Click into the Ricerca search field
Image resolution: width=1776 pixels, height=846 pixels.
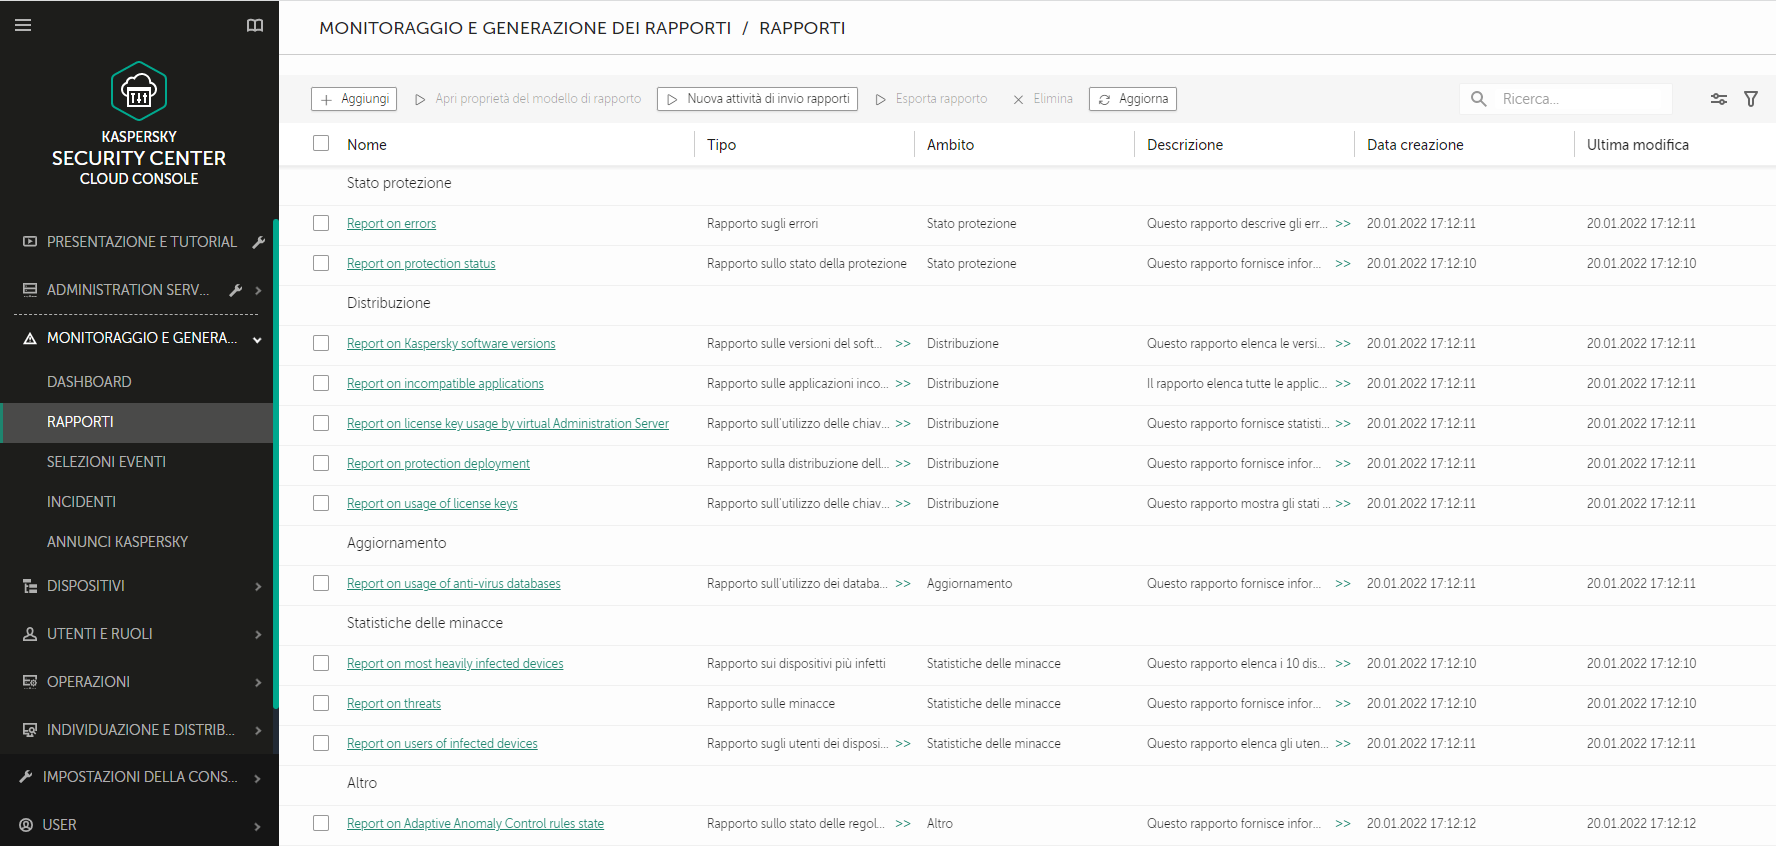1580,99
